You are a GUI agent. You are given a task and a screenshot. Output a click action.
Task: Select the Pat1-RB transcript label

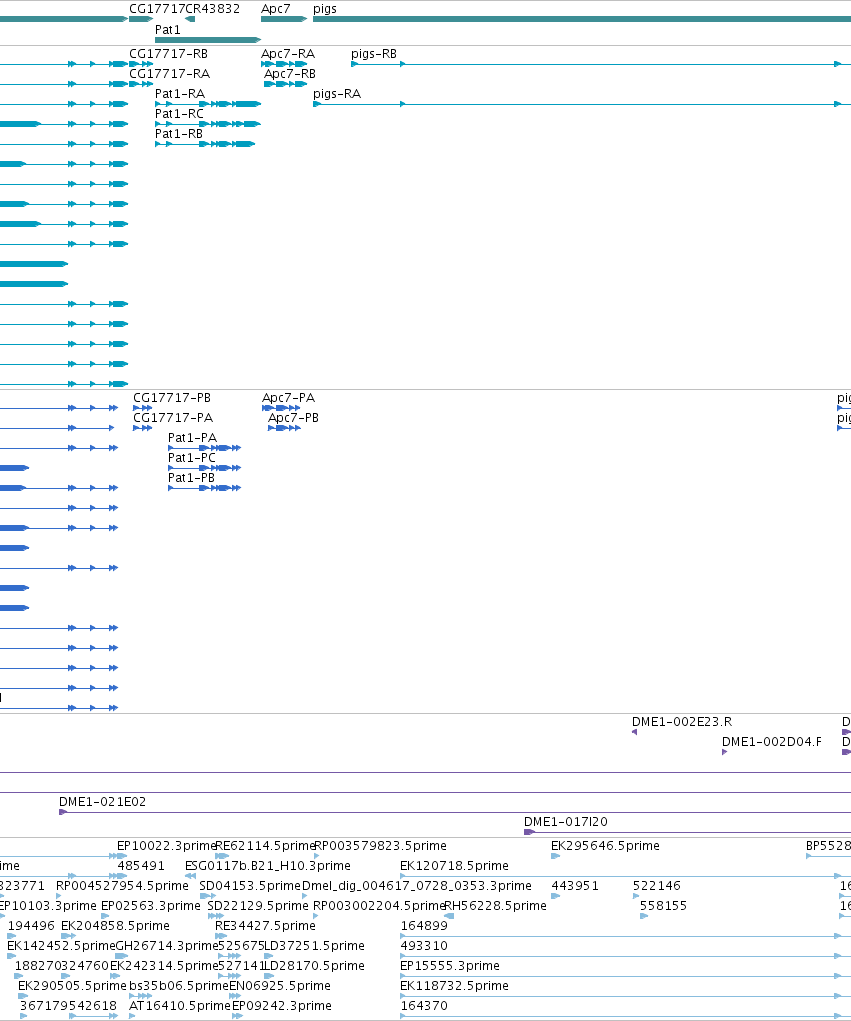pos(179,134)
